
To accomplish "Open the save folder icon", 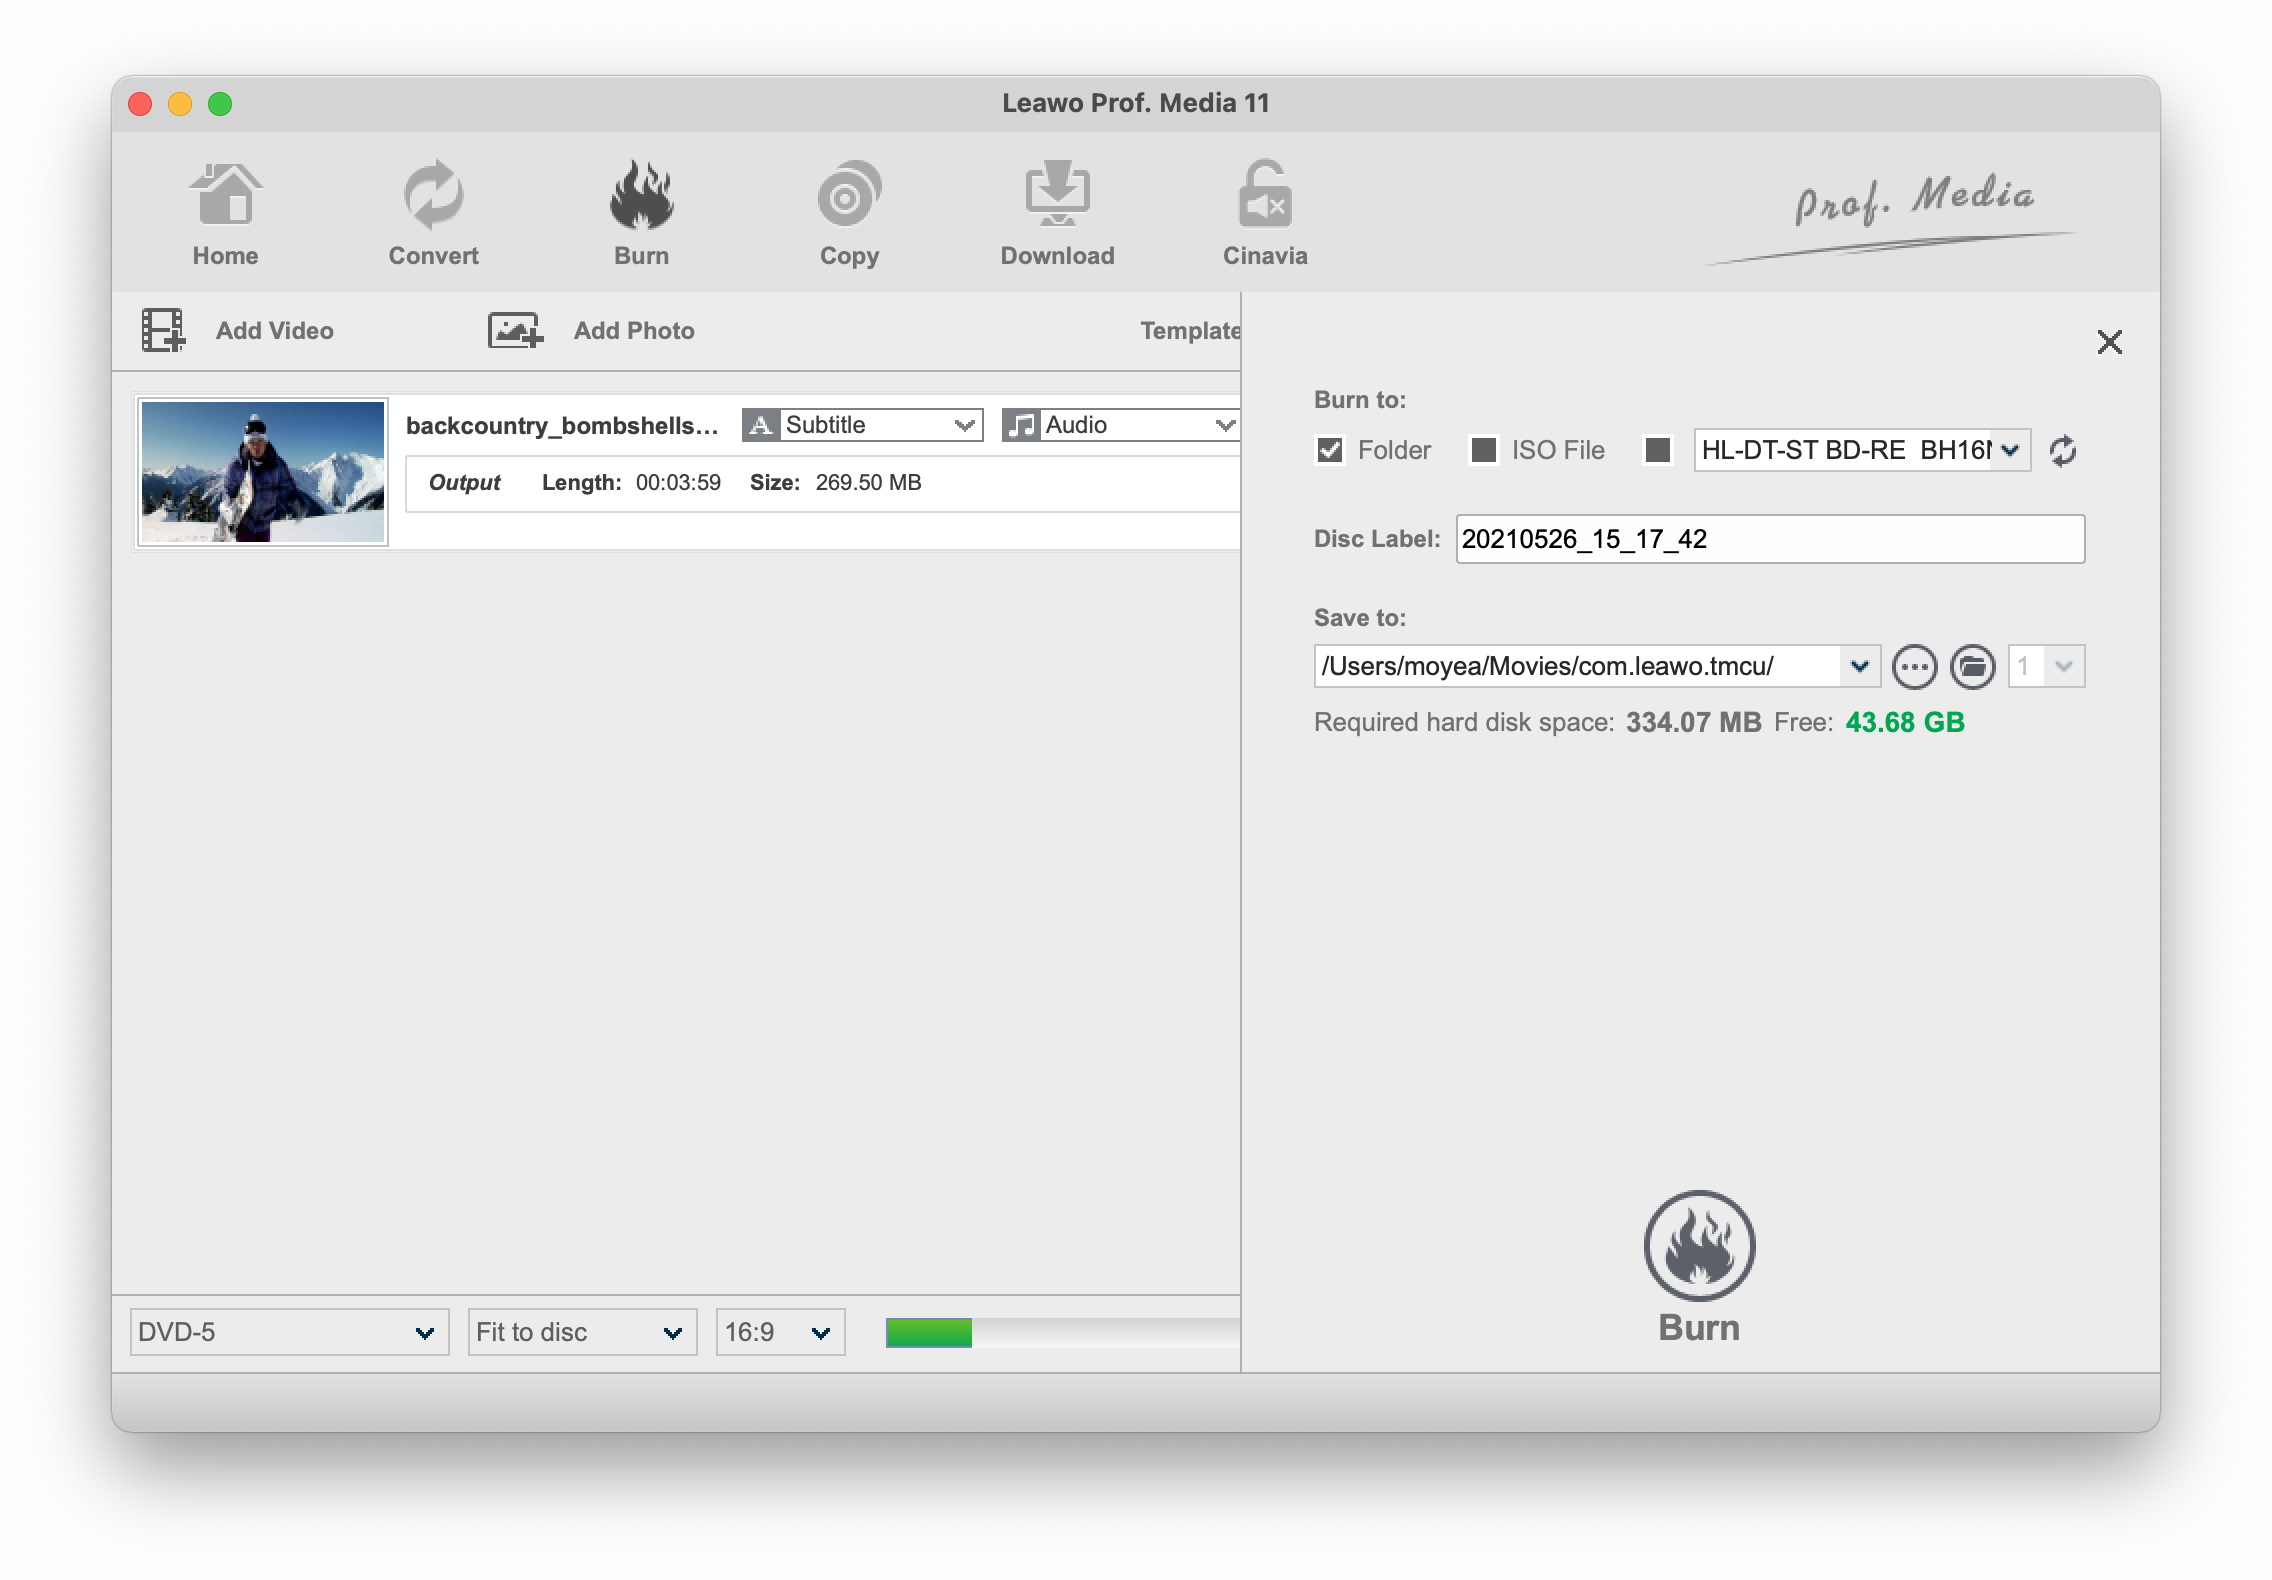I will 1972,667.
